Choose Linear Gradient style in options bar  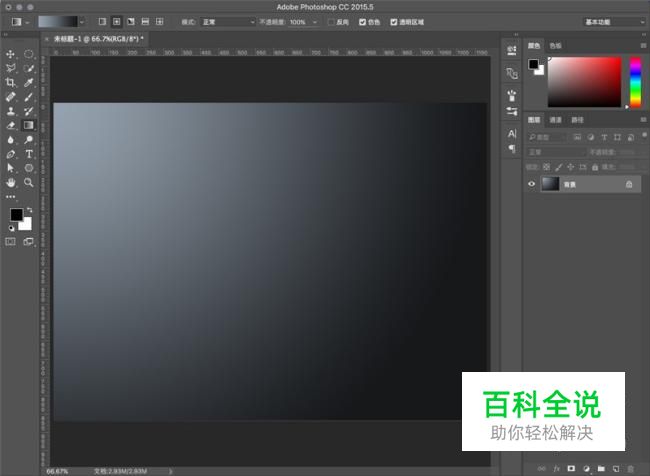(x=102, y=22)
